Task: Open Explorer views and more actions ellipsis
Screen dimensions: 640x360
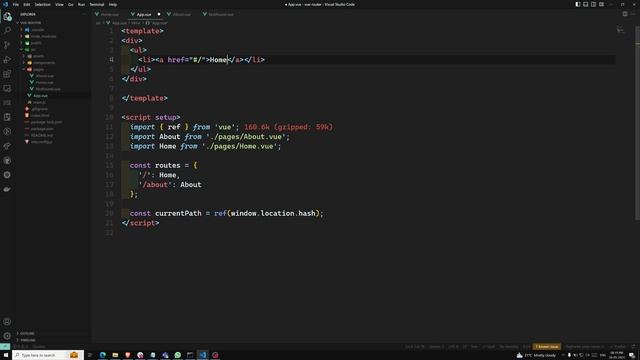Action: coord(84,14)
